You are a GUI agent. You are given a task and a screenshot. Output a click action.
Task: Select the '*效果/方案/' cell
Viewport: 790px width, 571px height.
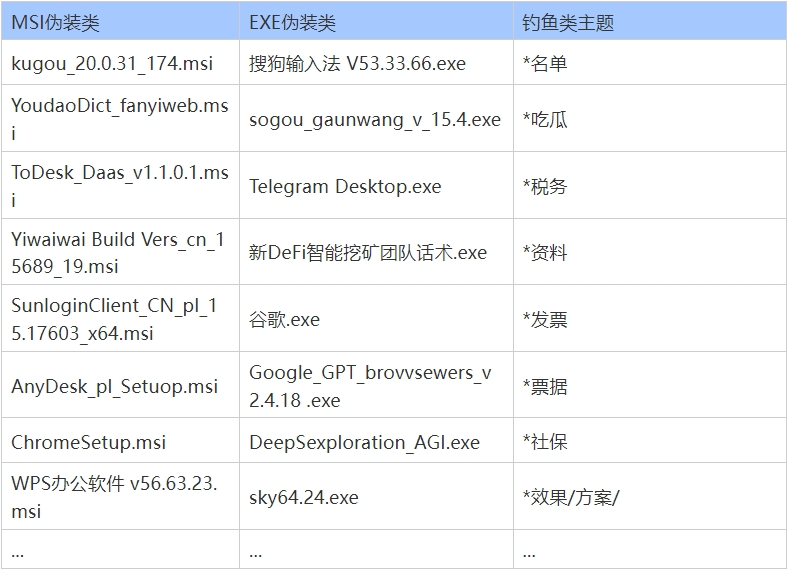click(x=650, y=496)
